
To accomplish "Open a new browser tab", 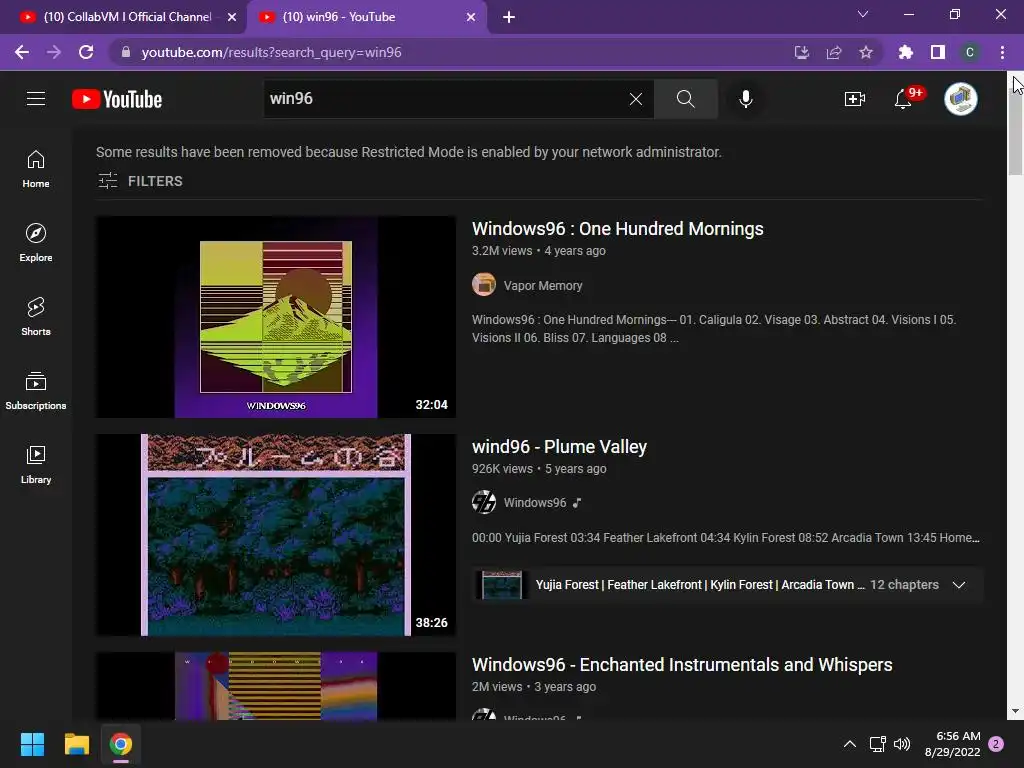I will tap(509, 17).
